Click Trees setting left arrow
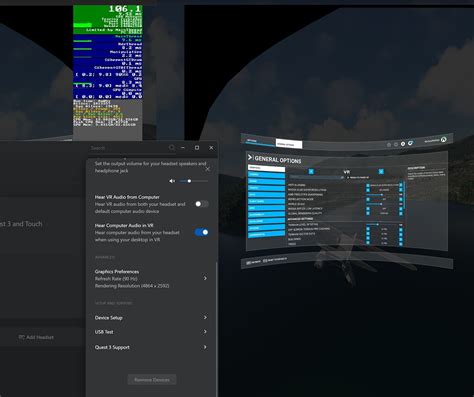This screenshot has height=397, width=474. pyautogui.click(x=368, y=244)
